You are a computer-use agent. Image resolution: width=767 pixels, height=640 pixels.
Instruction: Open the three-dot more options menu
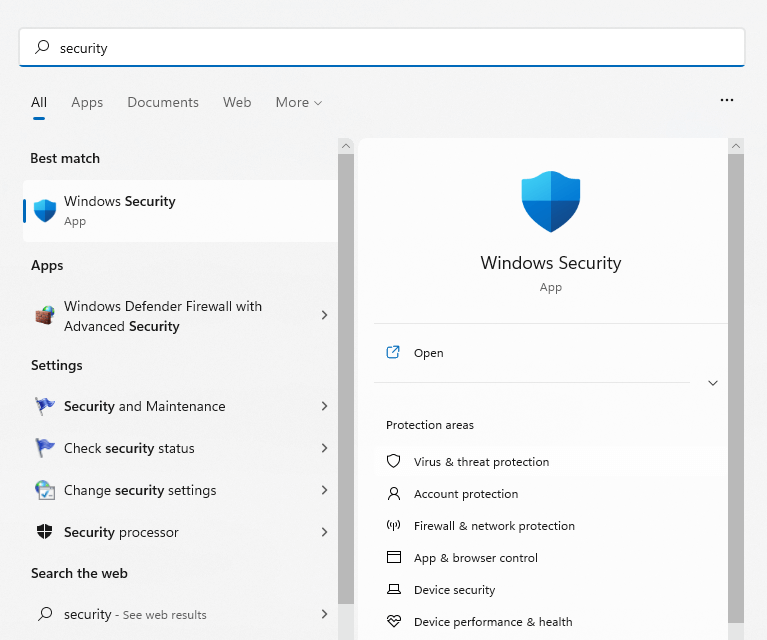[727, 101]
